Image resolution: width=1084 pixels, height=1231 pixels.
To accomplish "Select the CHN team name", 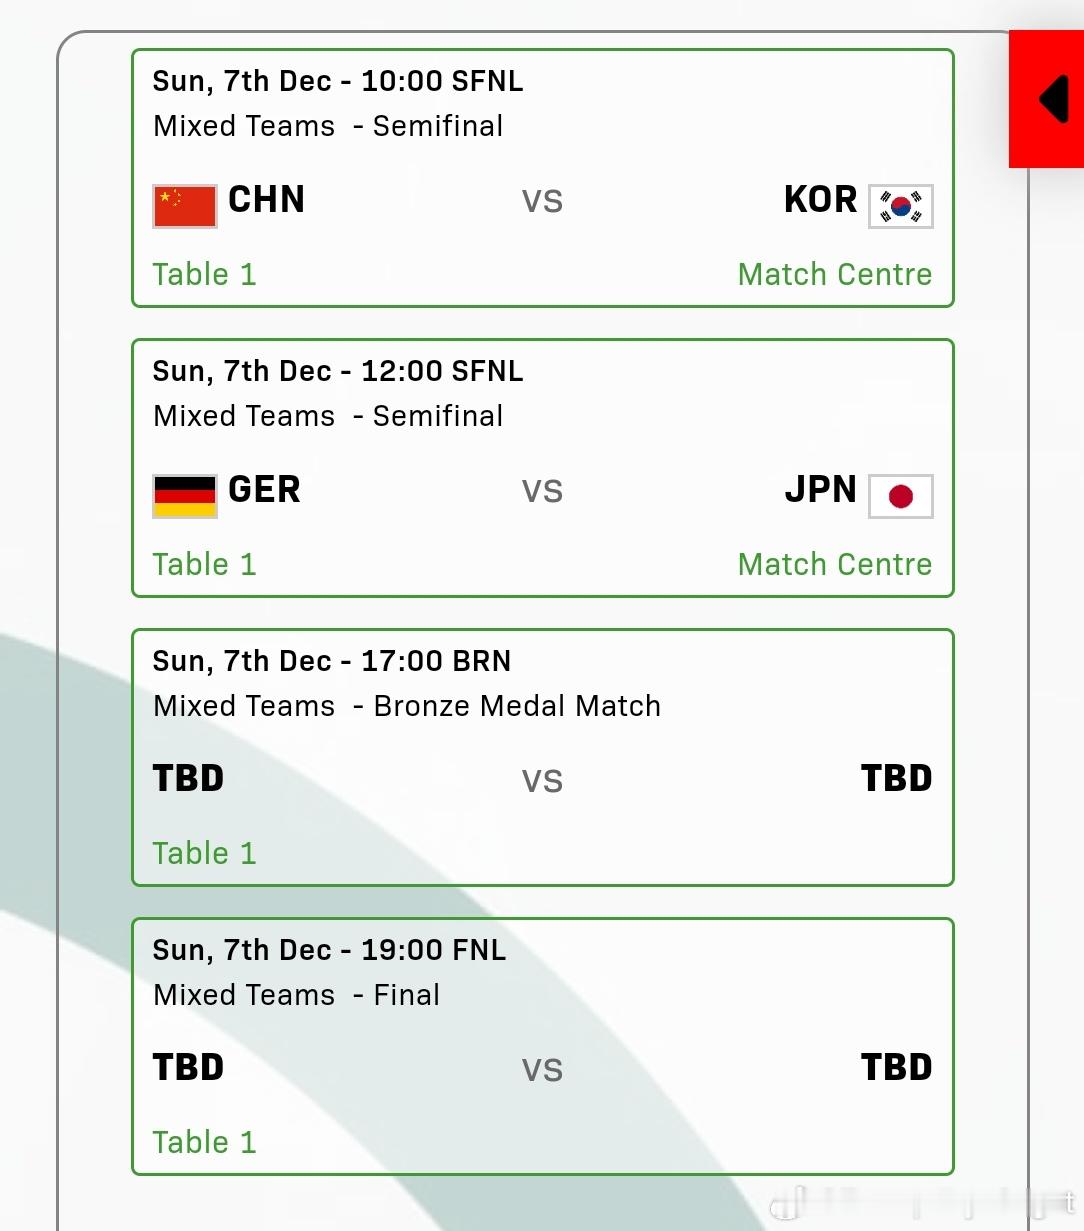I will [266, 199].
